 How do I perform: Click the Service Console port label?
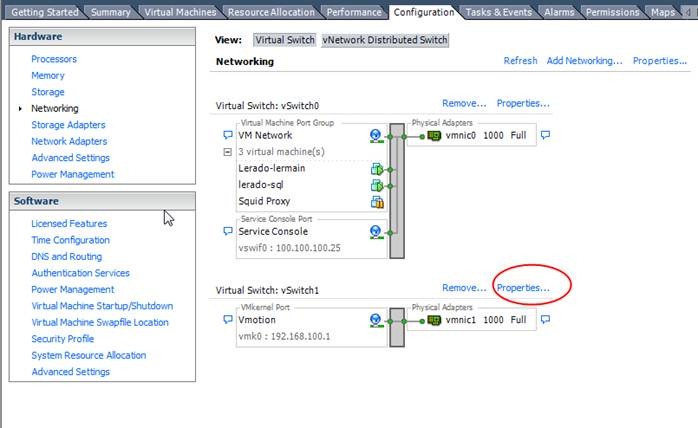tap(273, 232)
